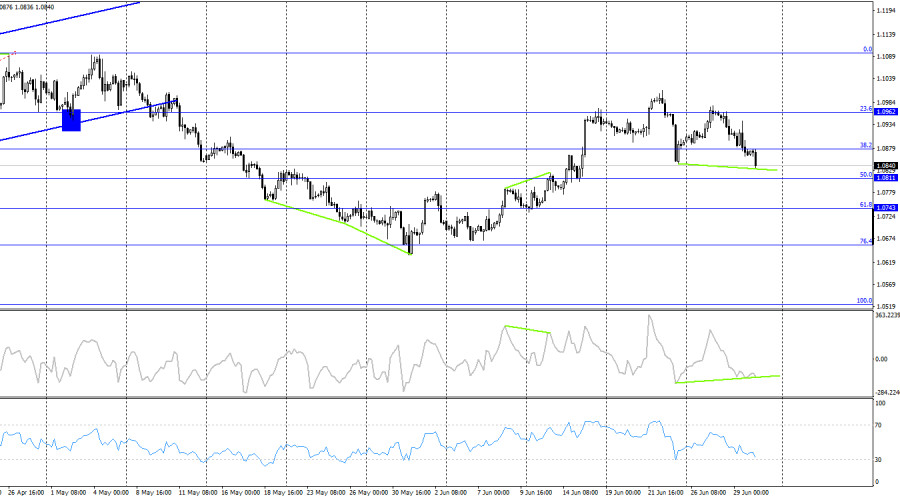Select the green divergence line under late-June oscillator lows
Viewport: 900px width, 500px height.
[x=726, y=379]
